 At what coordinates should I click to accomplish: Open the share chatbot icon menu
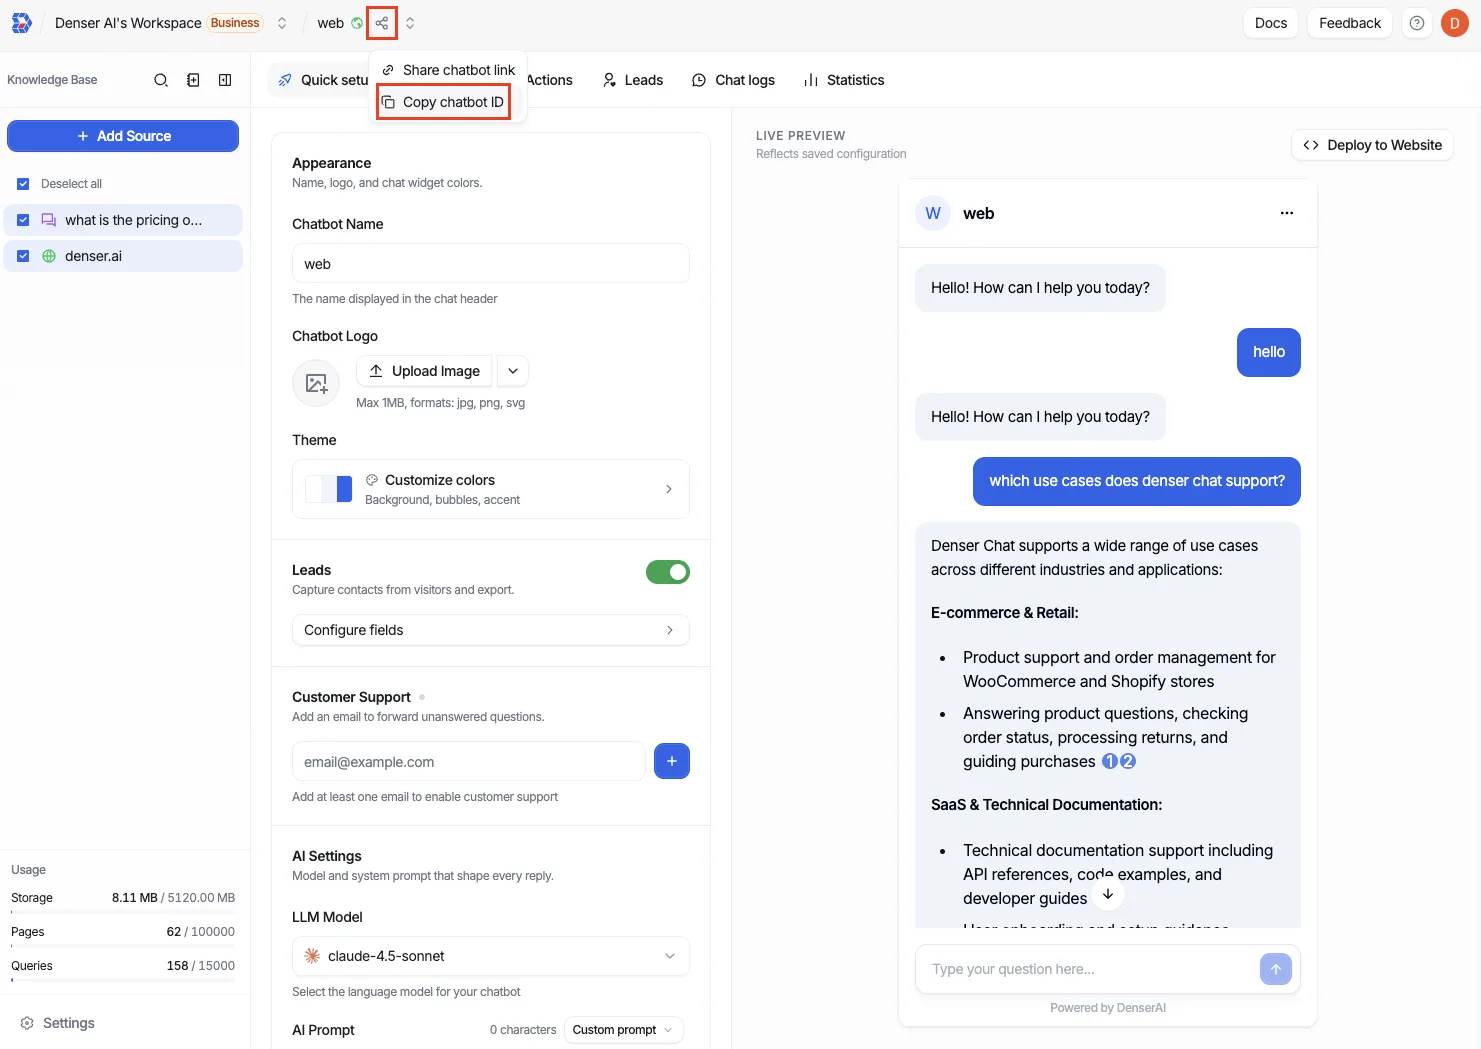[382, 23]
